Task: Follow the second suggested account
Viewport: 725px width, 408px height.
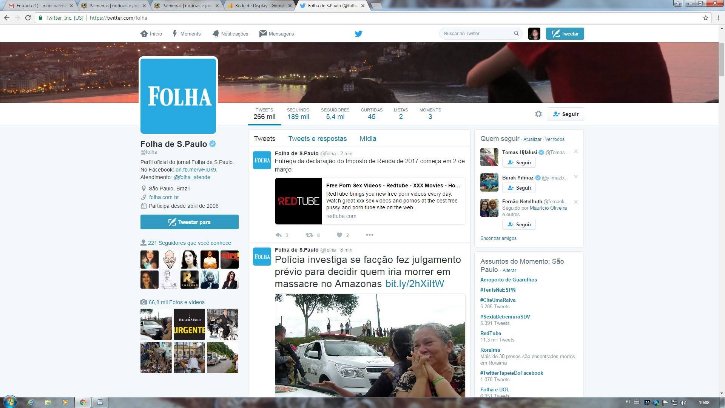Action: (519, 188)
